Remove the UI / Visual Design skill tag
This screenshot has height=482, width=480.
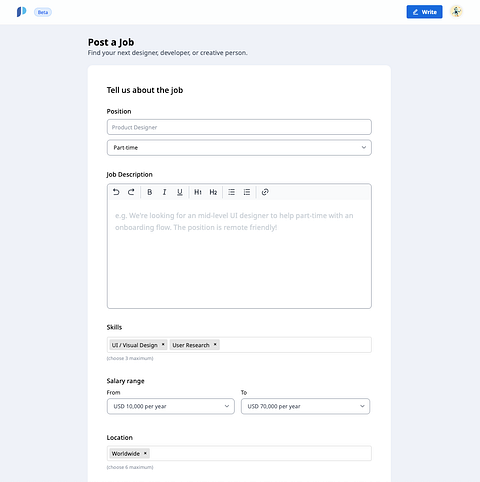[163, 345]
